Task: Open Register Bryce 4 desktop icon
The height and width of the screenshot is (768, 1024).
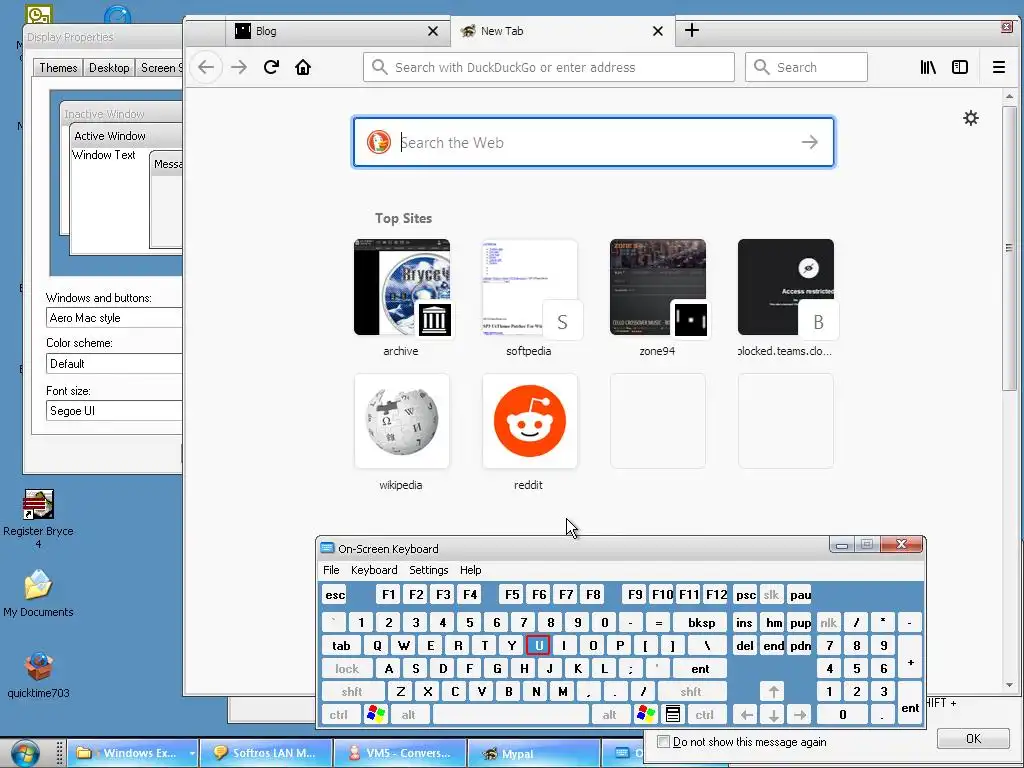Action: click(x=38, y=519)
